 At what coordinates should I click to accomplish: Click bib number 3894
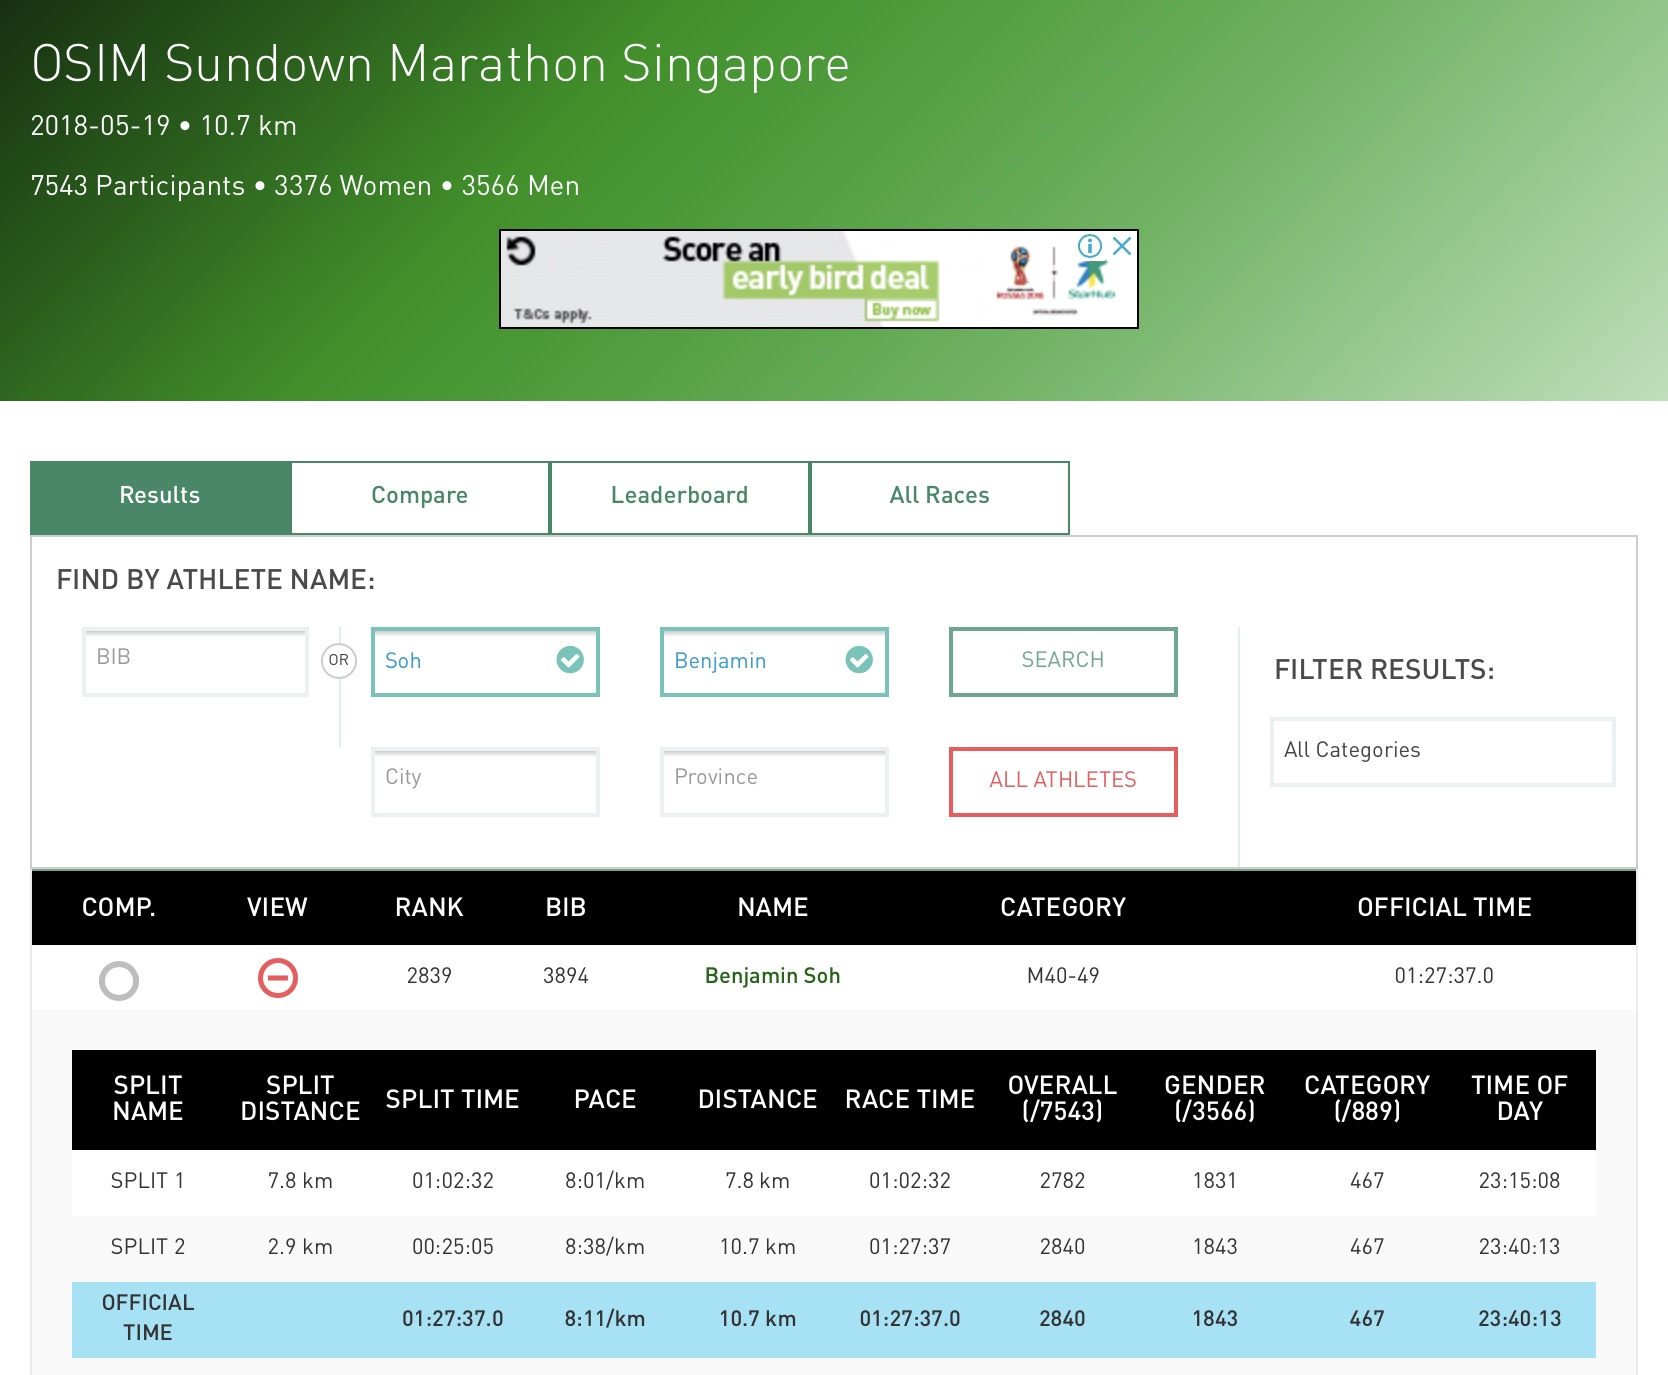coord(566,976)
